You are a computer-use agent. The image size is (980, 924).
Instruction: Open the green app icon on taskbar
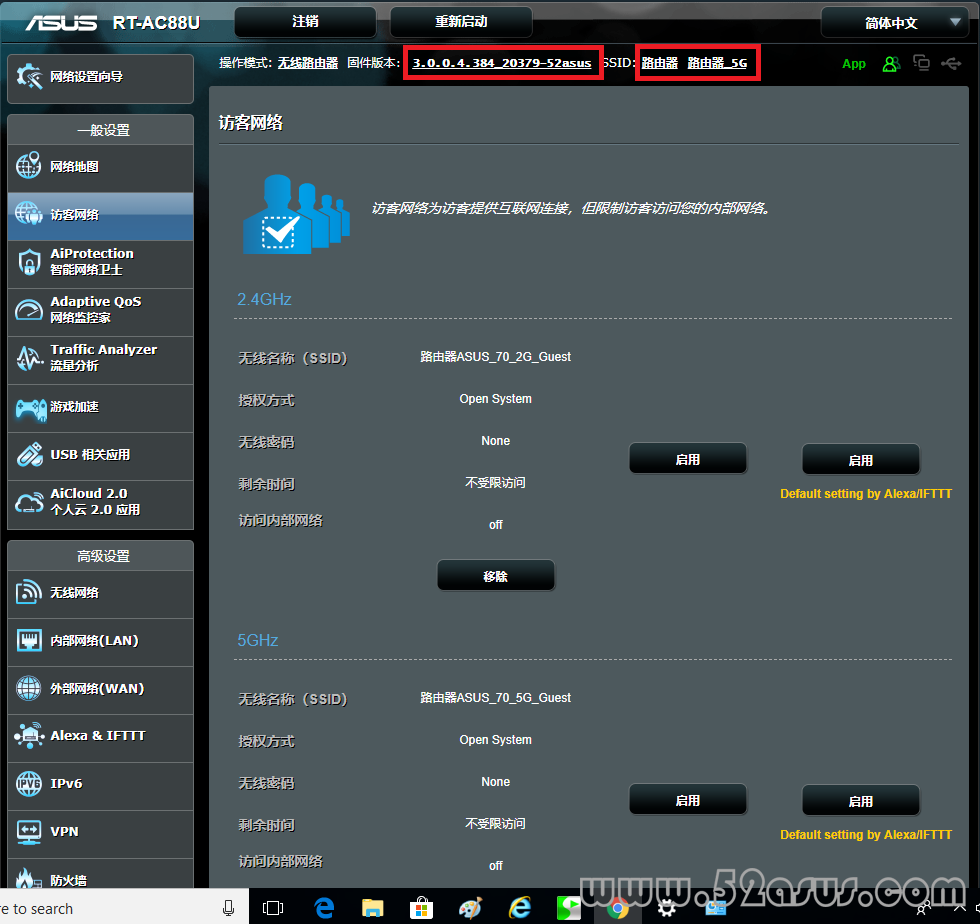tap(568, 908)
